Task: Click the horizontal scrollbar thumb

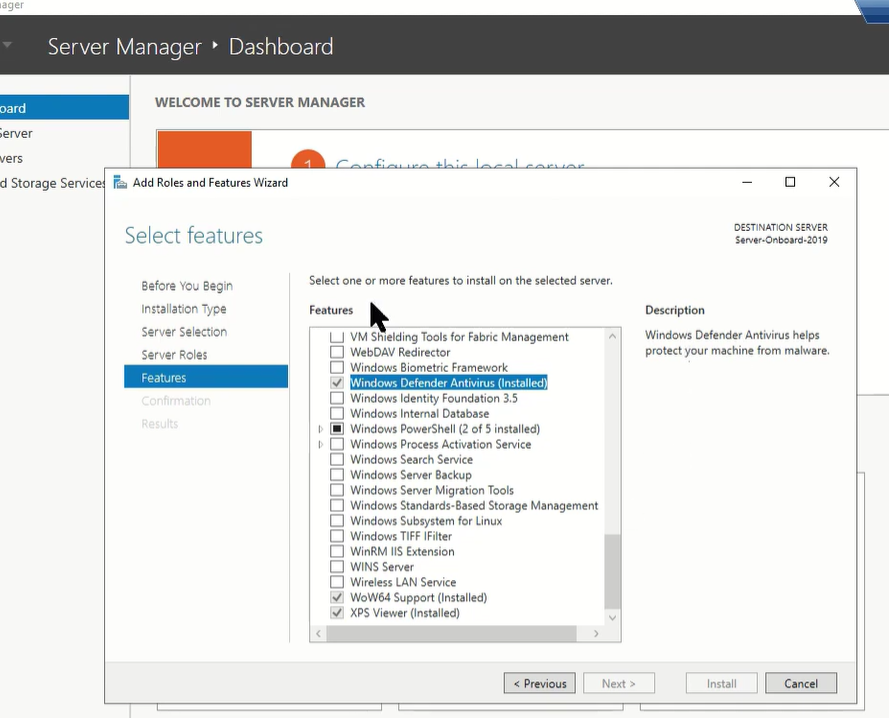Action: pos(451,633)
